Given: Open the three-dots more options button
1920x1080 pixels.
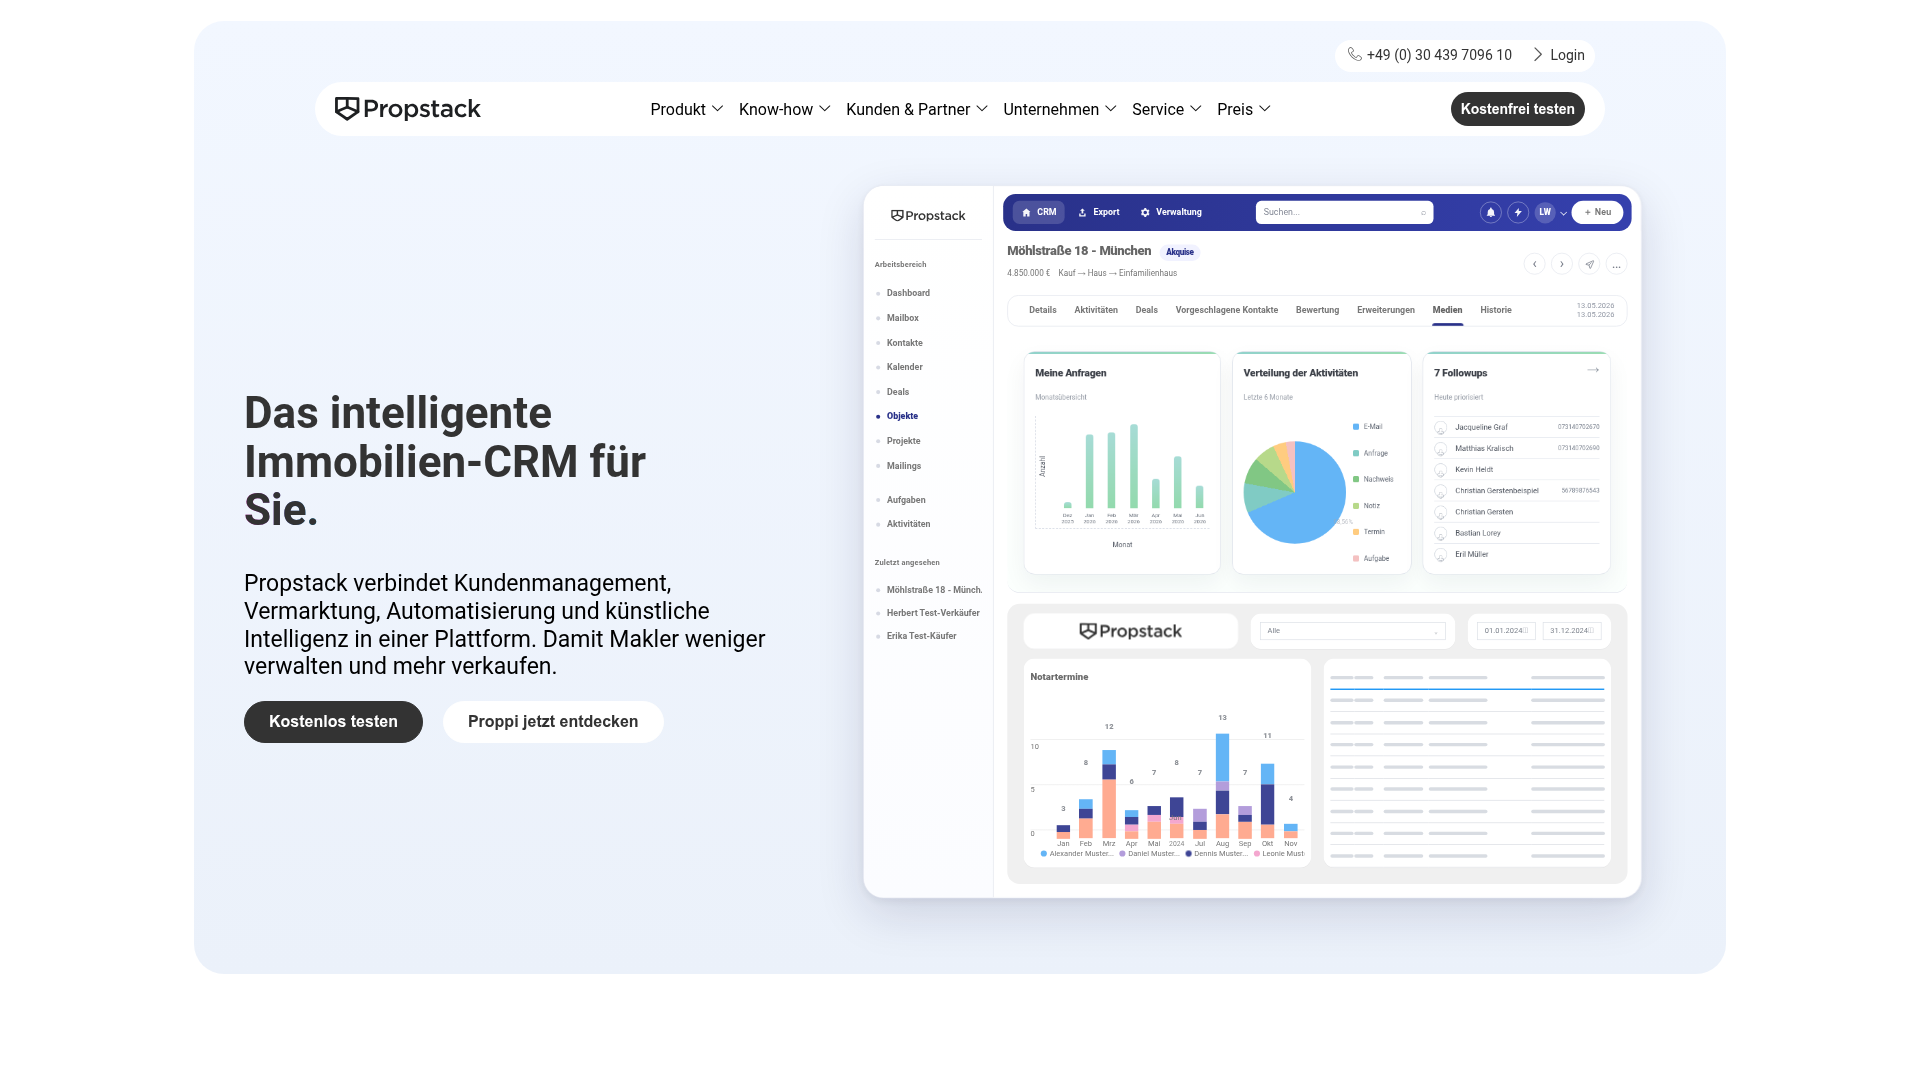Looking at the screenshot, I should coord(1616,264).
